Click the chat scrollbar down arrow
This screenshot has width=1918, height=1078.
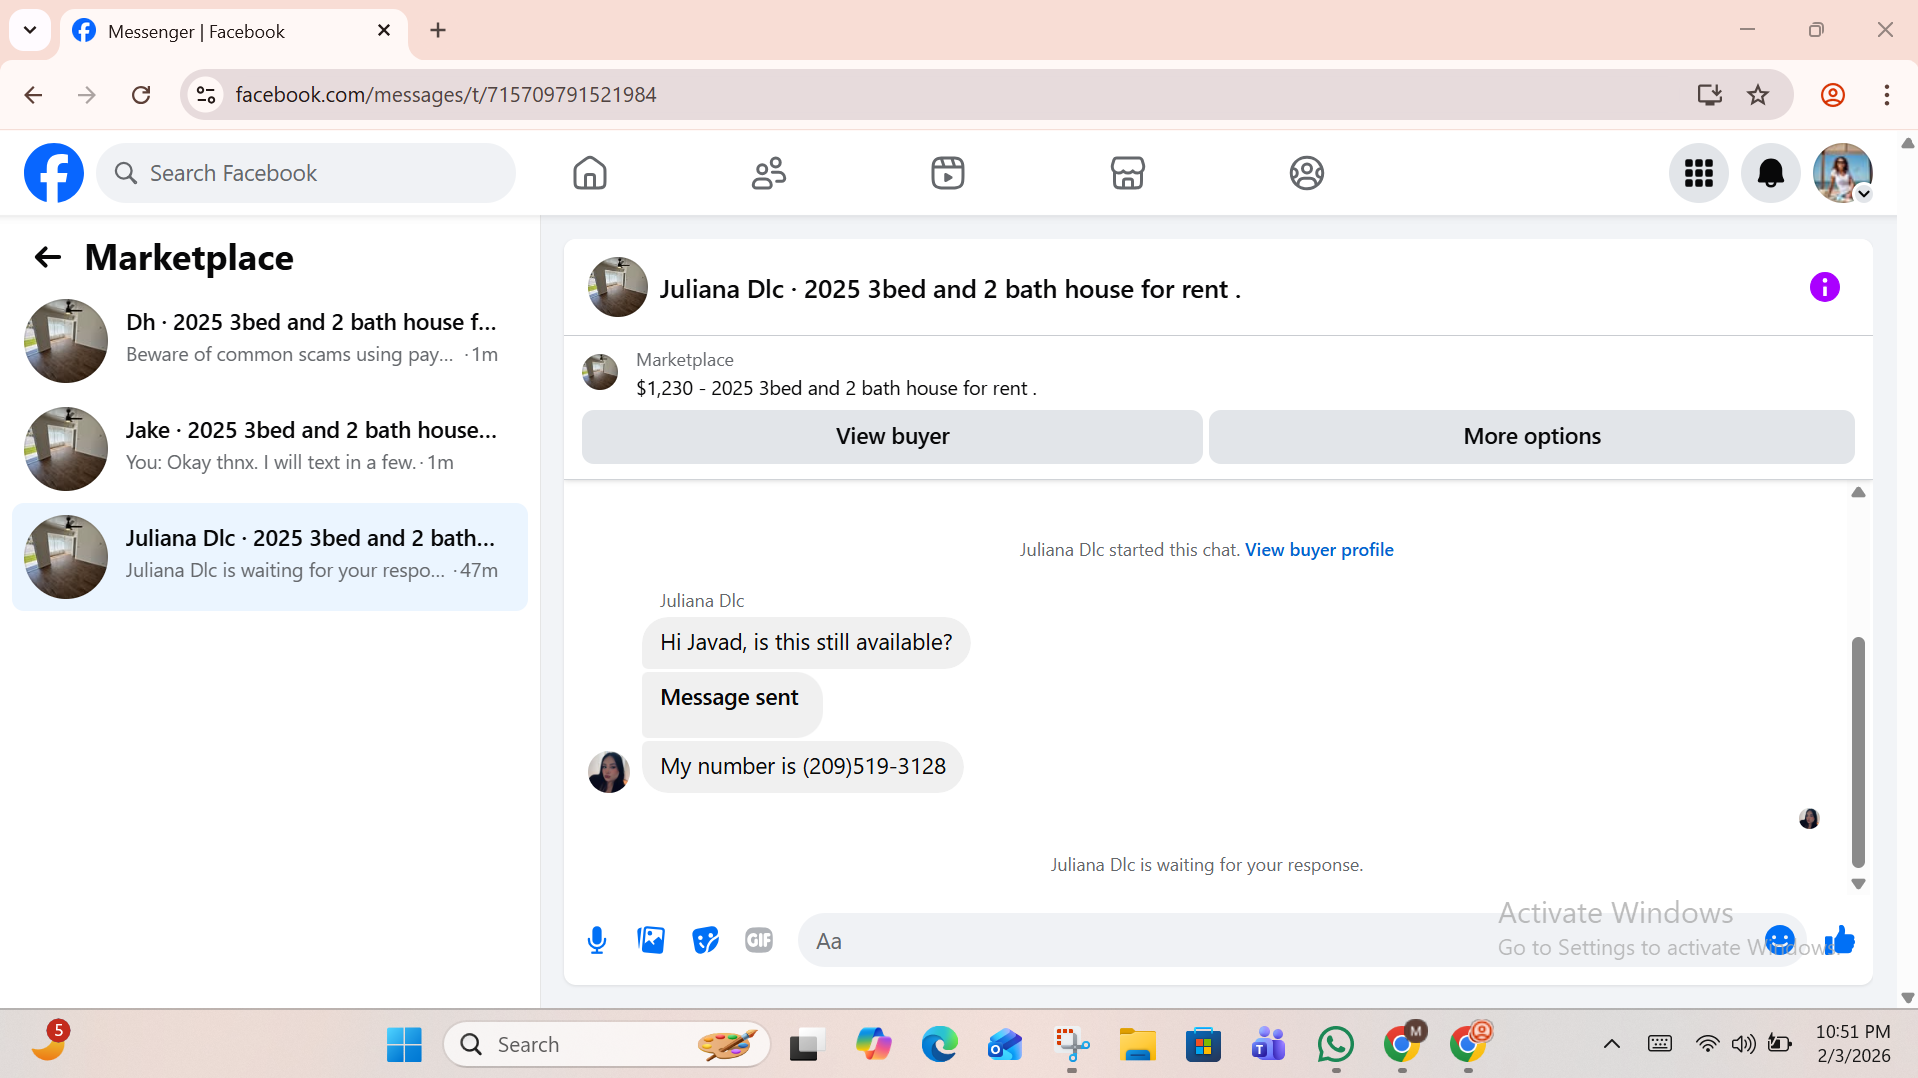(x=1858, y=884)
